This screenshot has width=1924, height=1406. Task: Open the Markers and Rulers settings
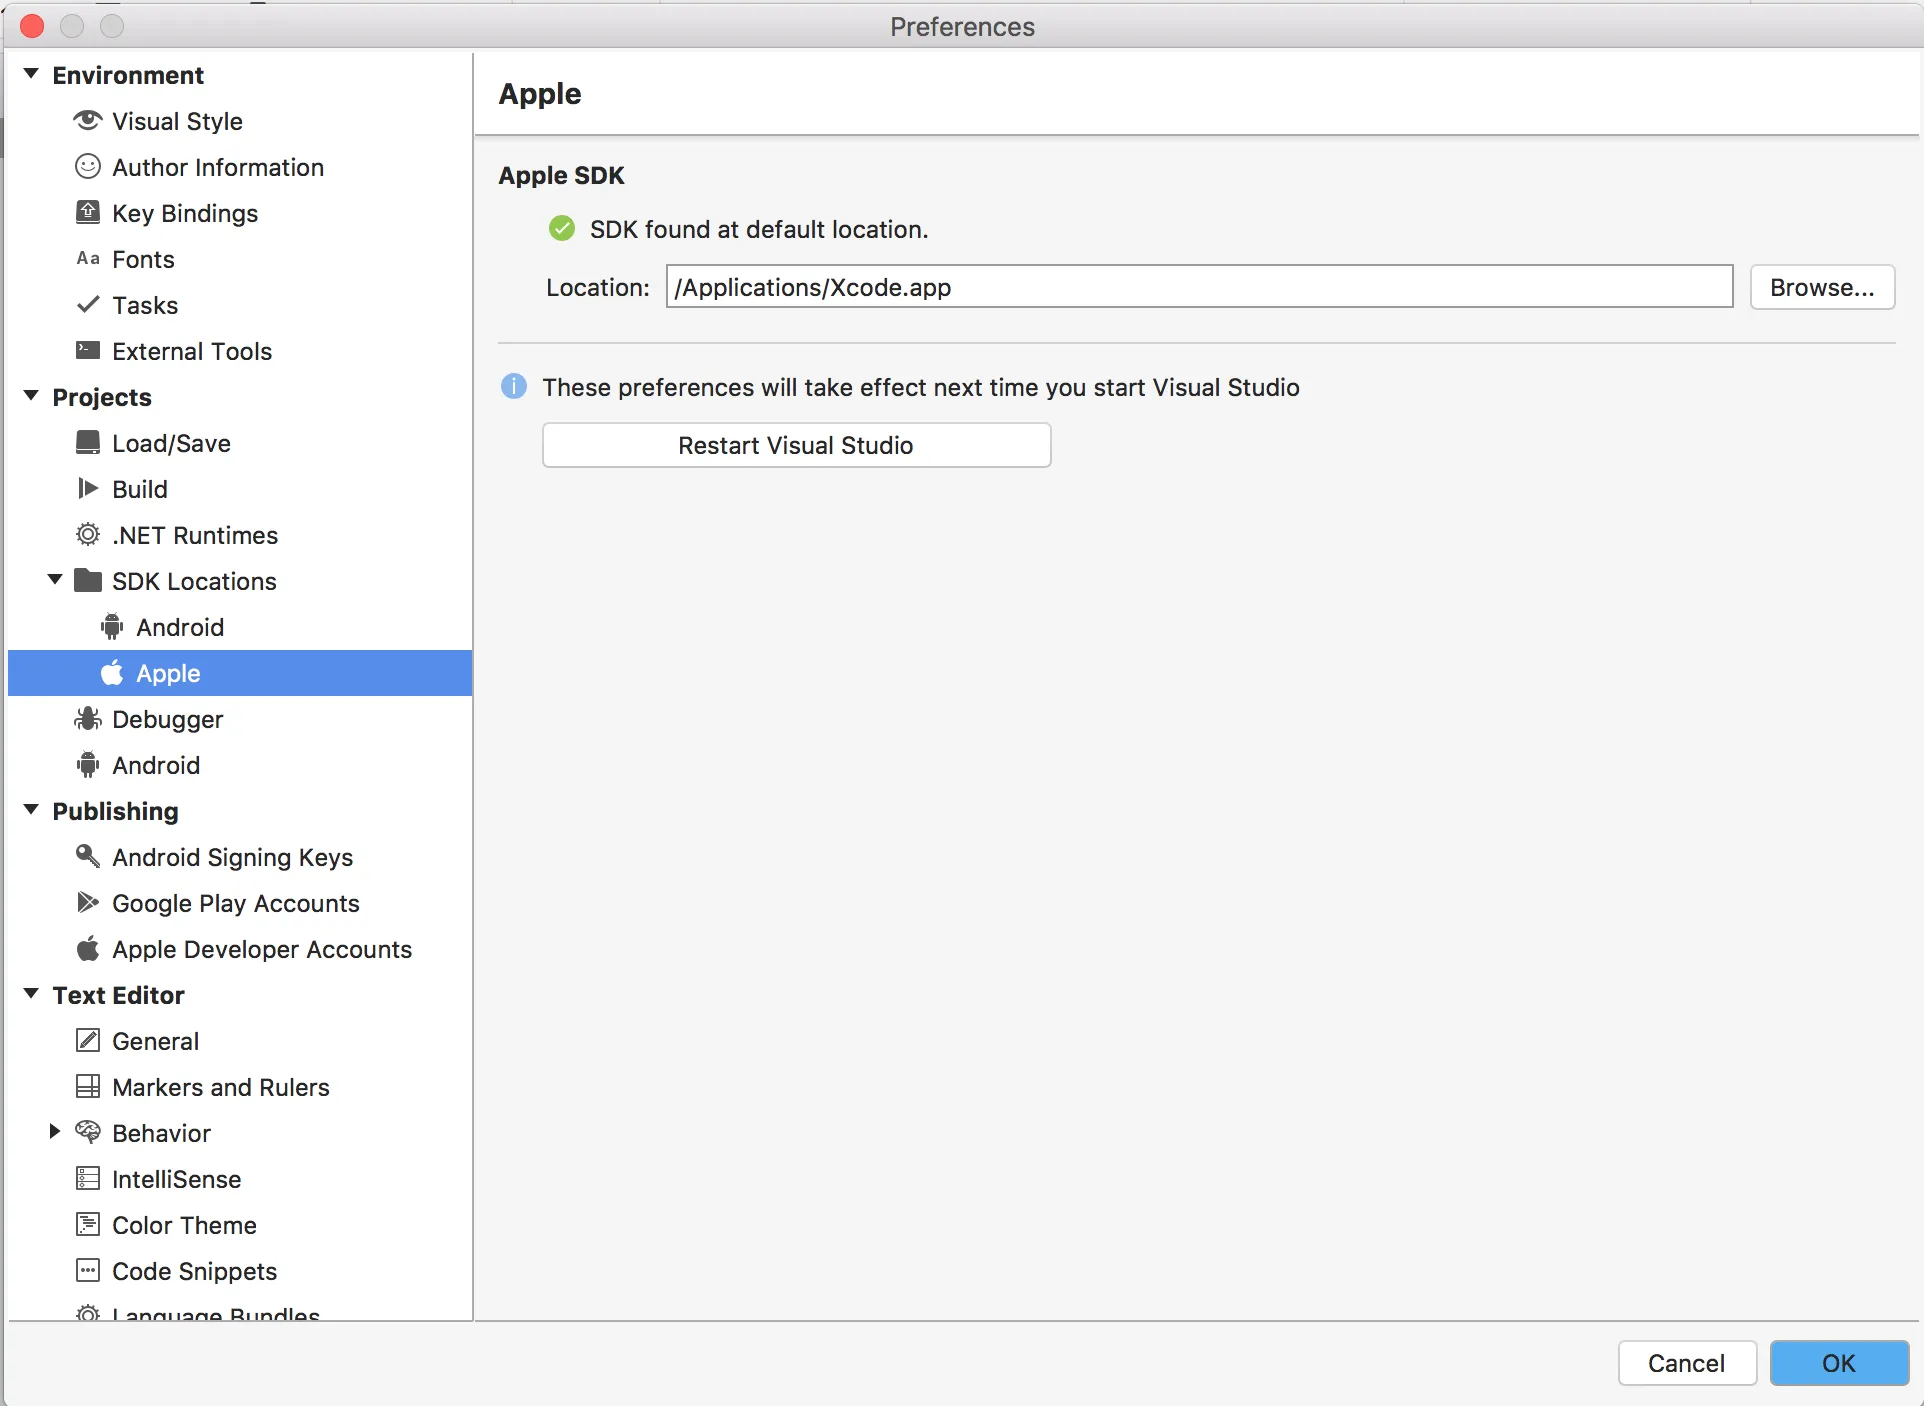tap(220, 1087)
